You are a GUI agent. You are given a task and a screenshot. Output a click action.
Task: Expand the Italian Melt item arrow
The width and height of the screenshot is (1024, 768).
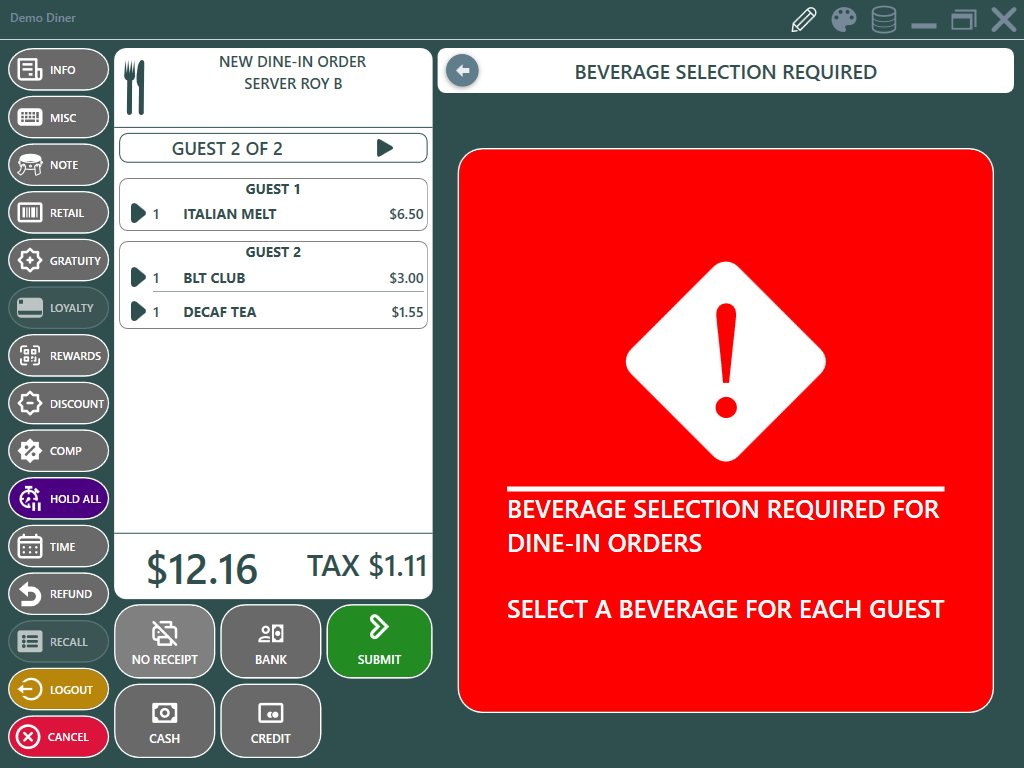138,214
